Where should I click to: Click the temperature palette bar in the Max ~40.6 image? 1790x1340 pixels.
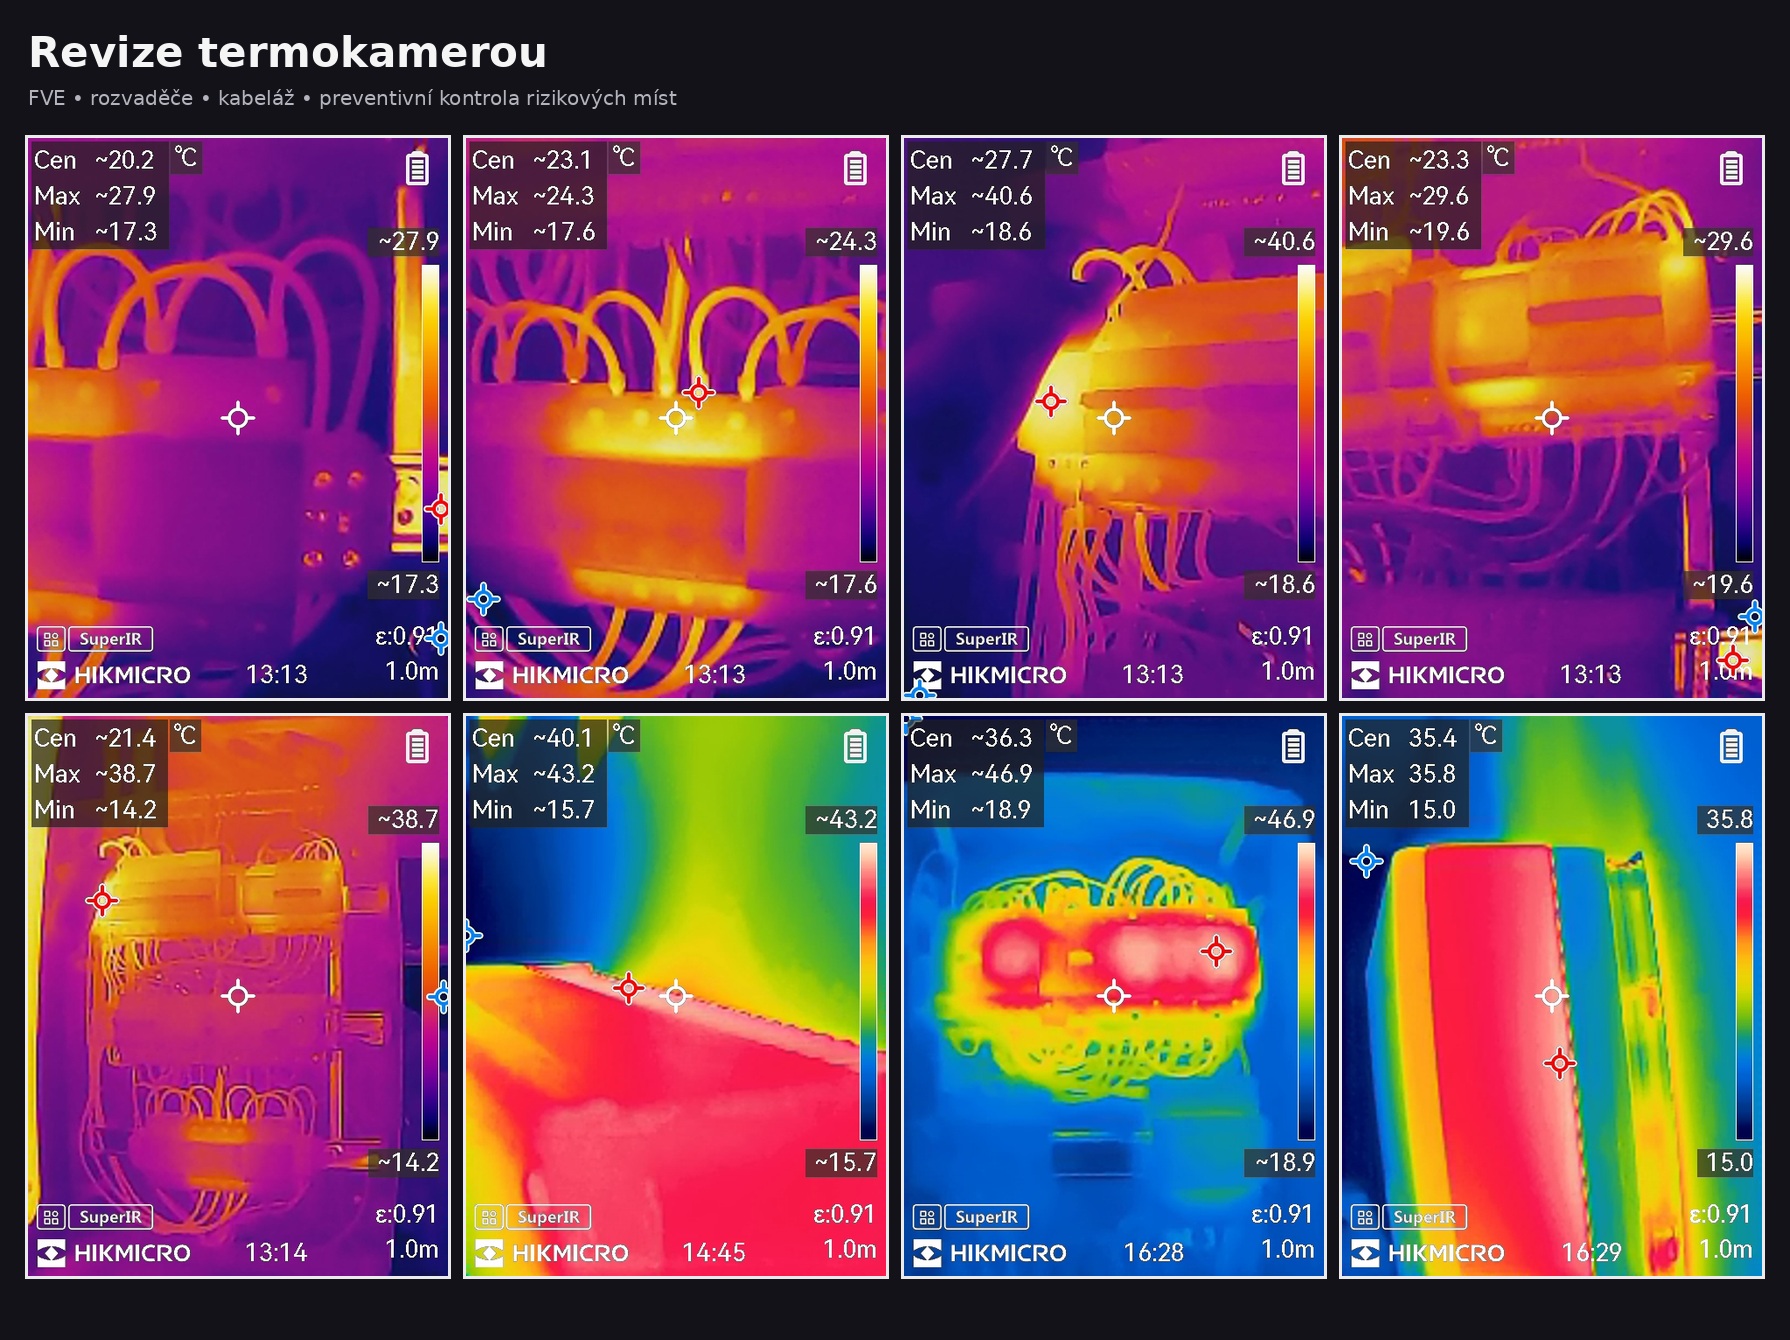(x=1306, y=412)
